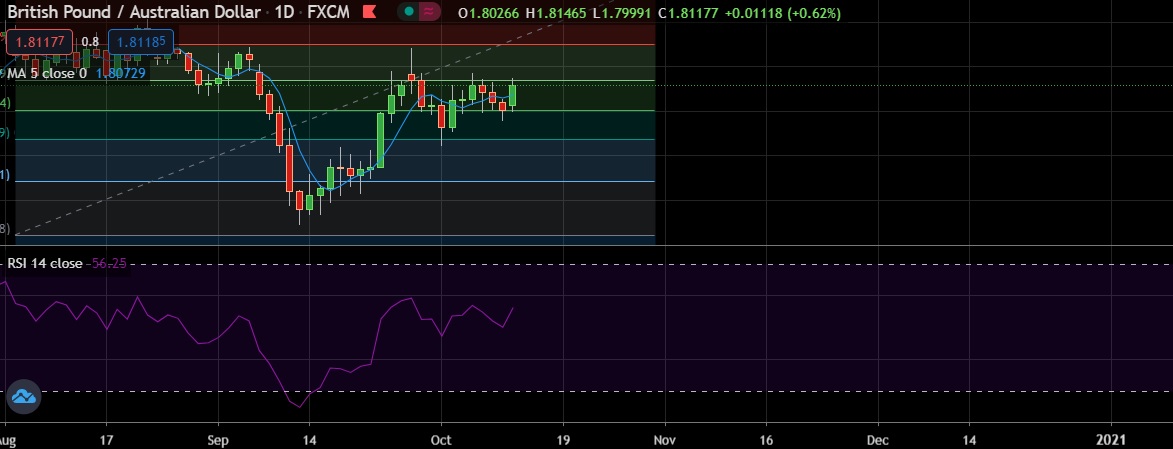
Task: Click the O1.80266 open price value
Action: 489,13
